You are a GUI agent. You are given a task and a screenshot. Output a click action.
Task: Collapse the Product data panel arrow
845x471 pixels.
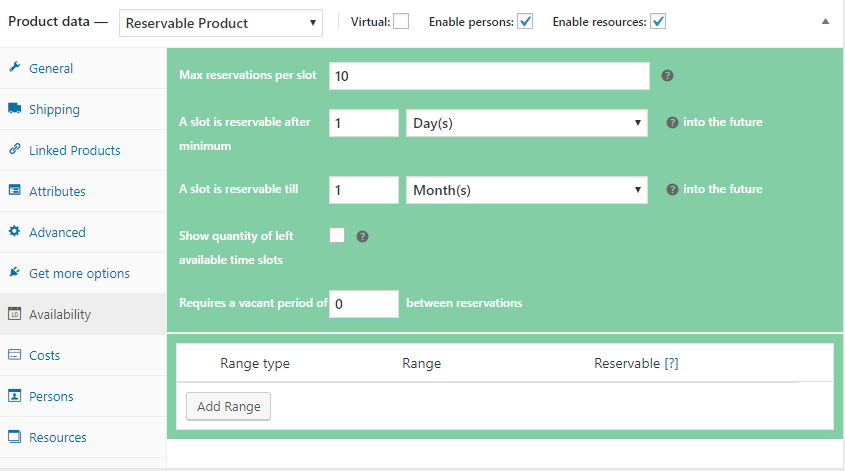coord(824,21)
